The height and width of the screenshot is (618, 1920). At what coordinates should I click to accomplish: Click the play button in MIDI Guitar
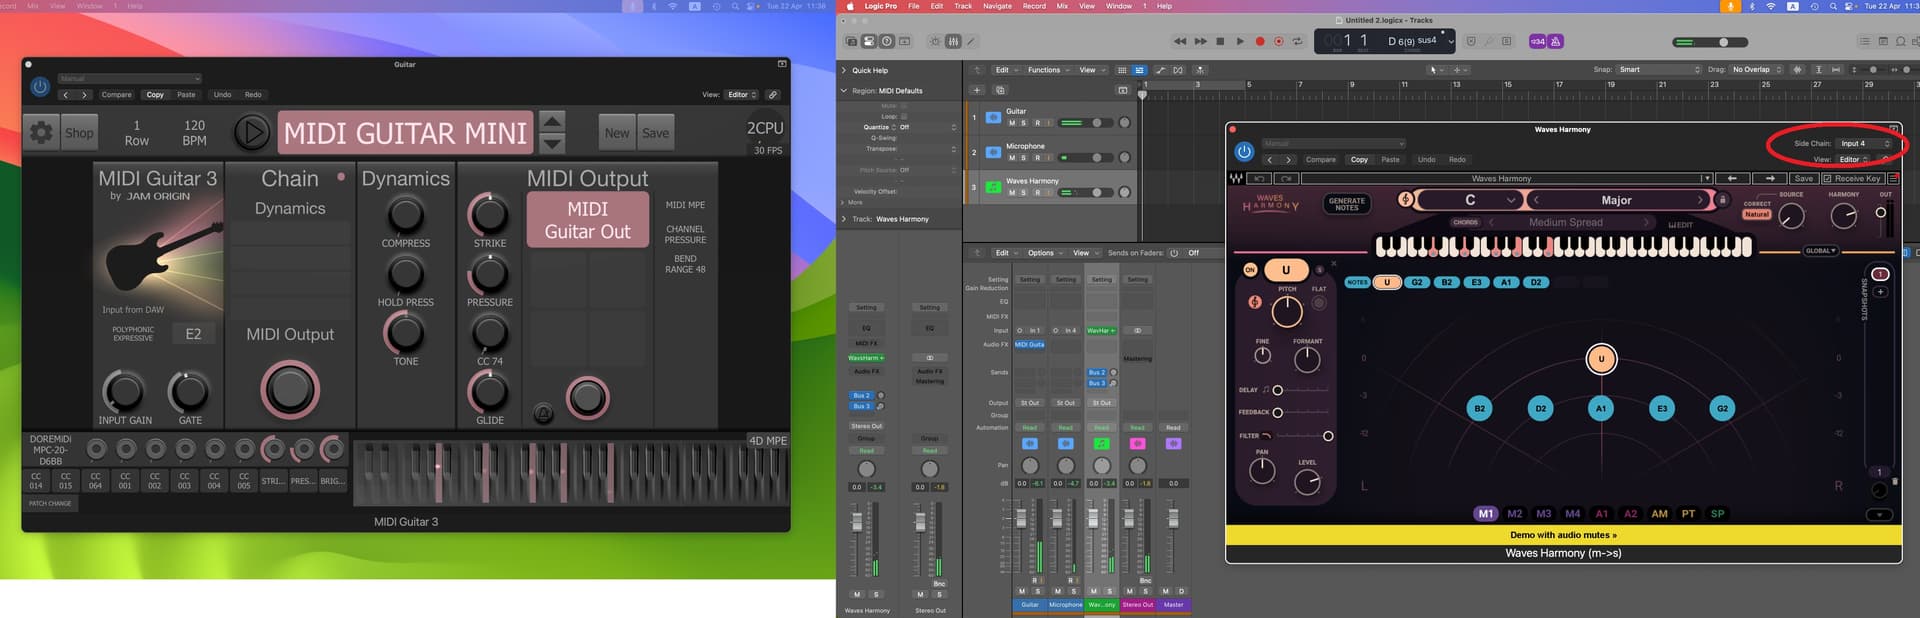[251, 132]
